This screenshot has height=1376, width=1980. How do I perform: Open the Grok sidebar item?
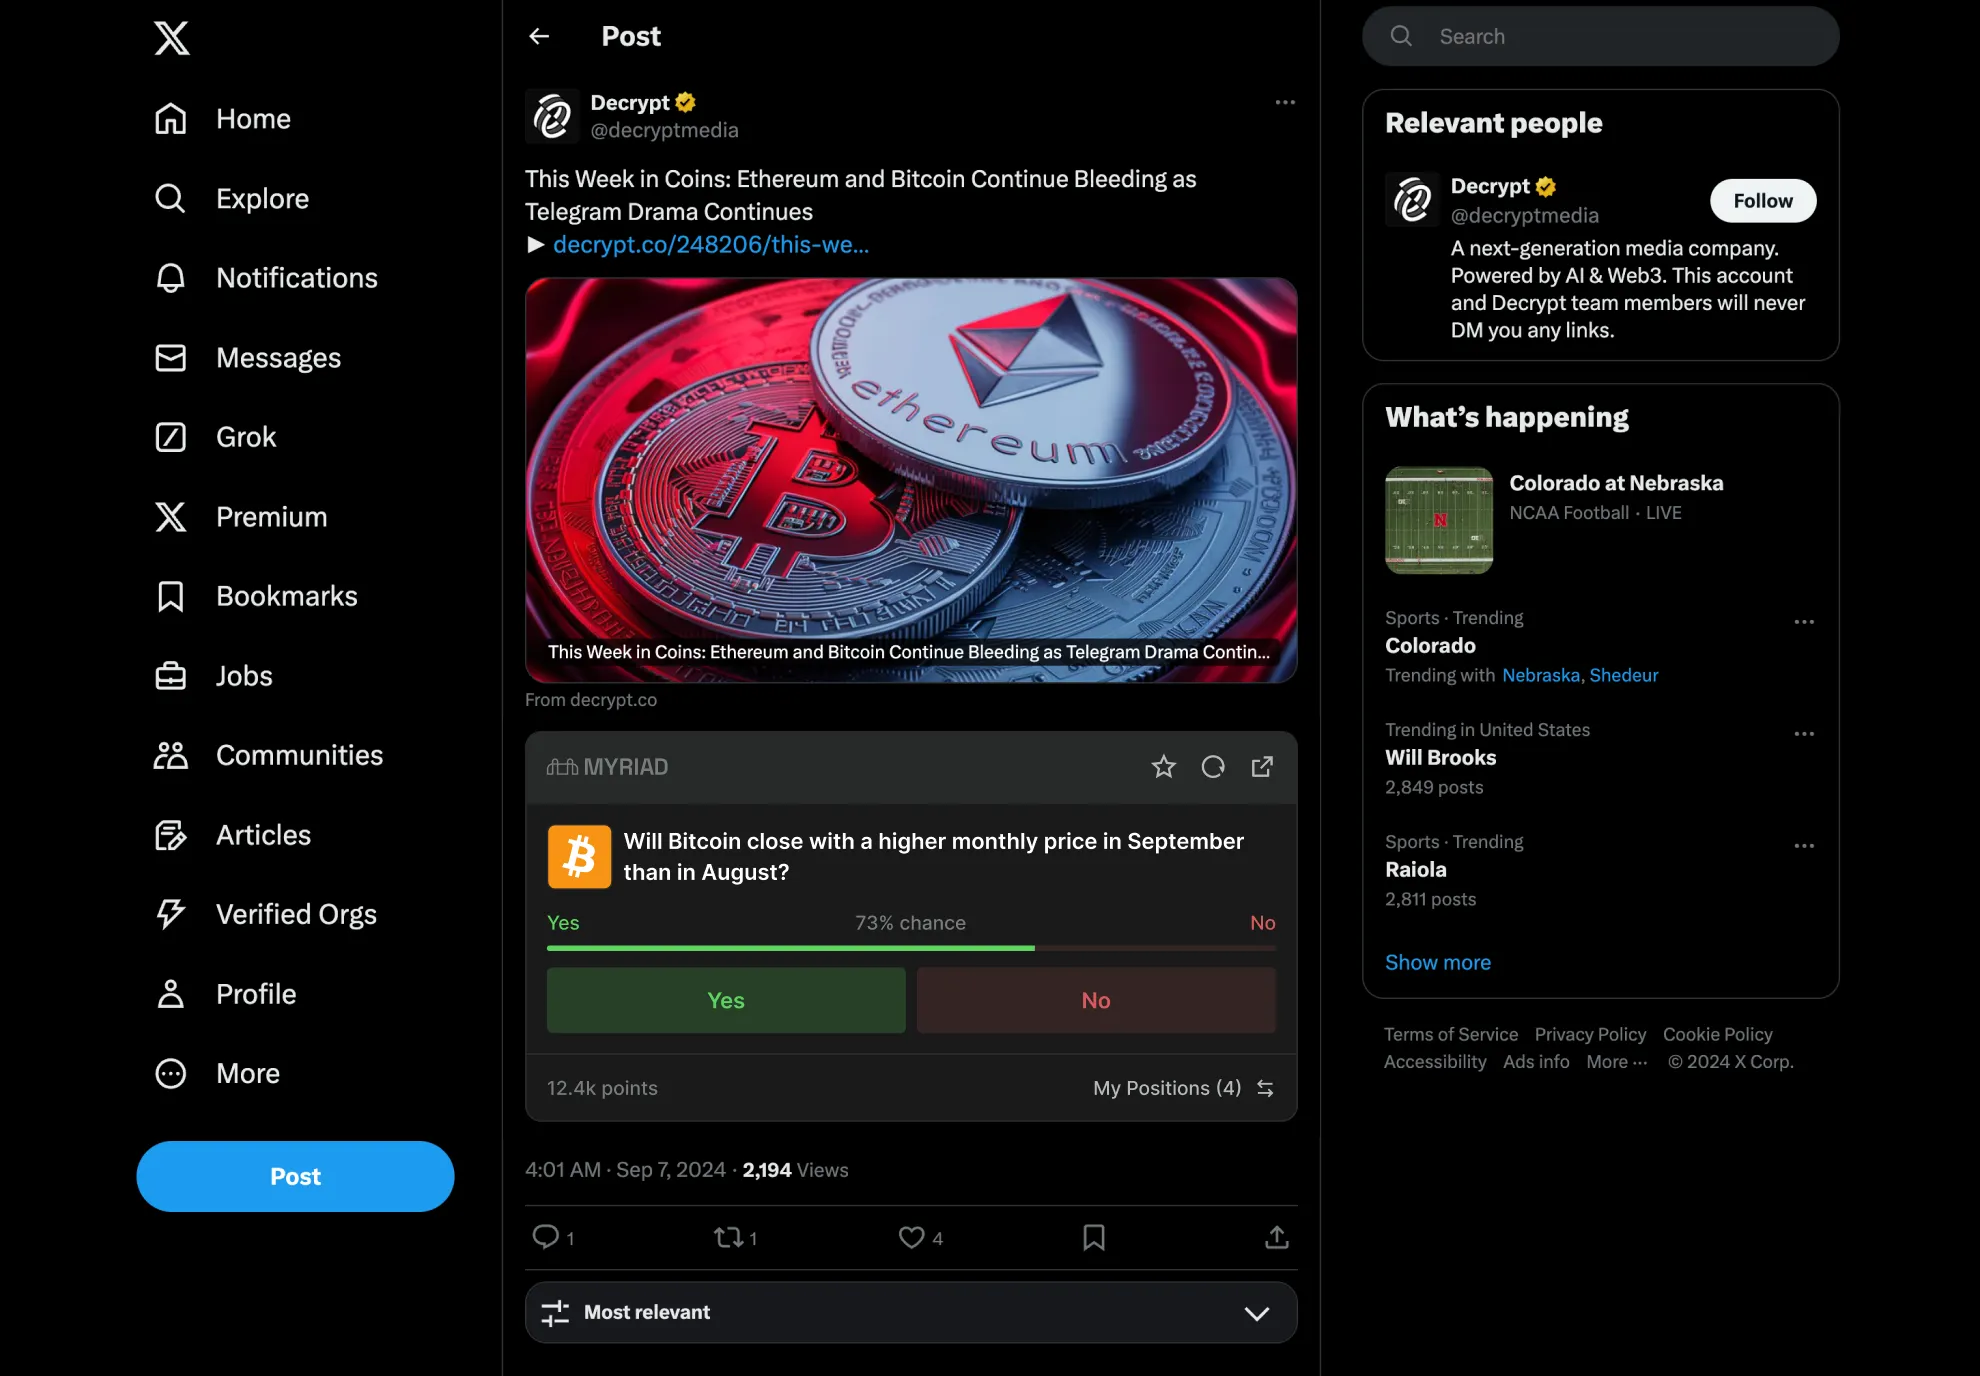[246, 437]
